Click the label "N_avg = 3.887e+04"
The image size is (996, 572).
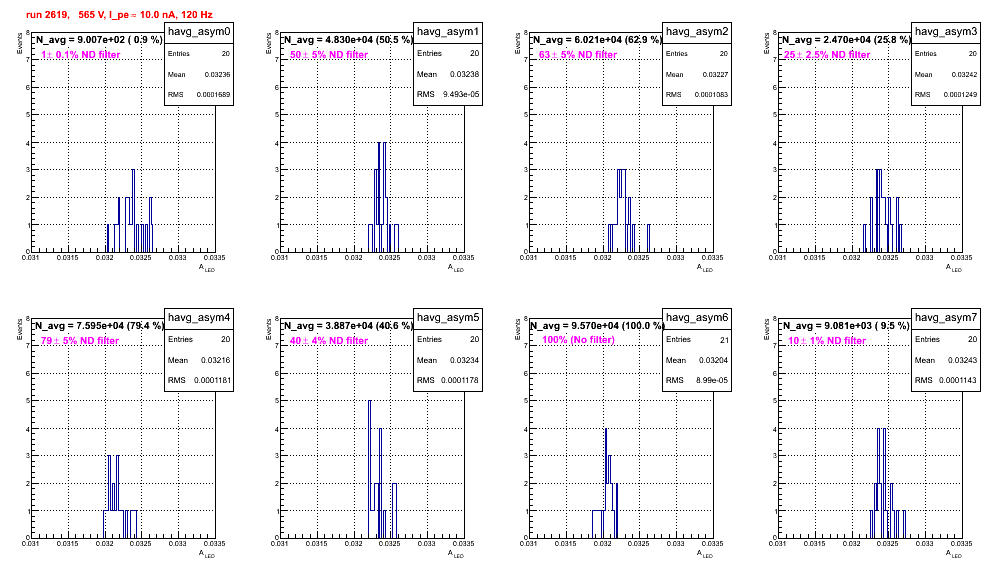click(x=328, y=326)
